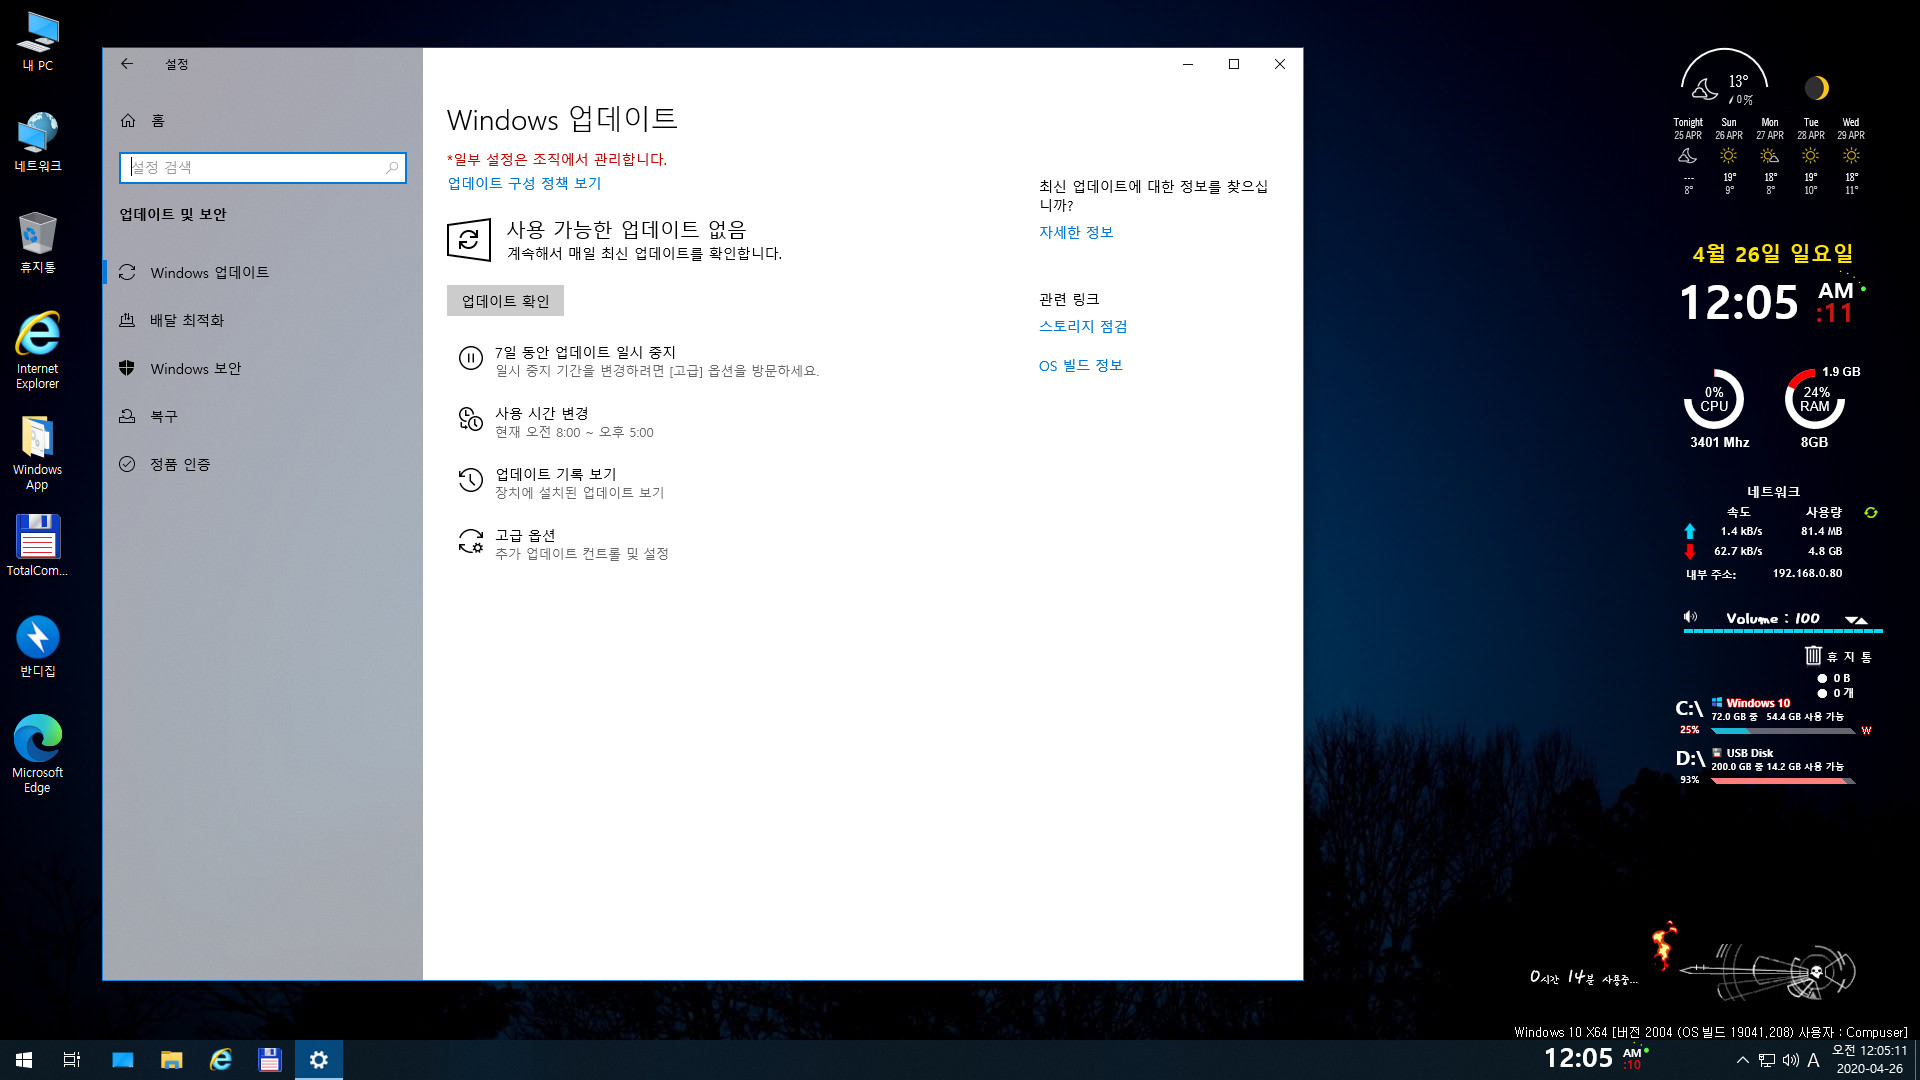Click the active hours clock icon
The width and height of the screenshot is (1920, 1080).
[x=470, y=419]
